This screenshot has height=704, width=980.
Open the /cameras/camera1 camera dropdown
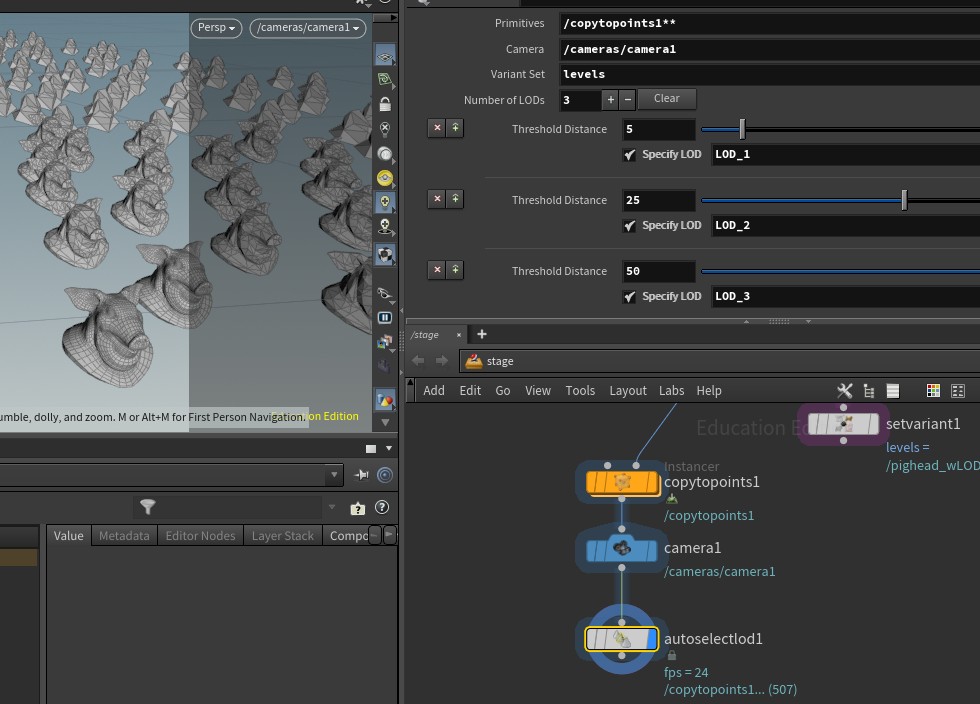click(x=308, y=28)
